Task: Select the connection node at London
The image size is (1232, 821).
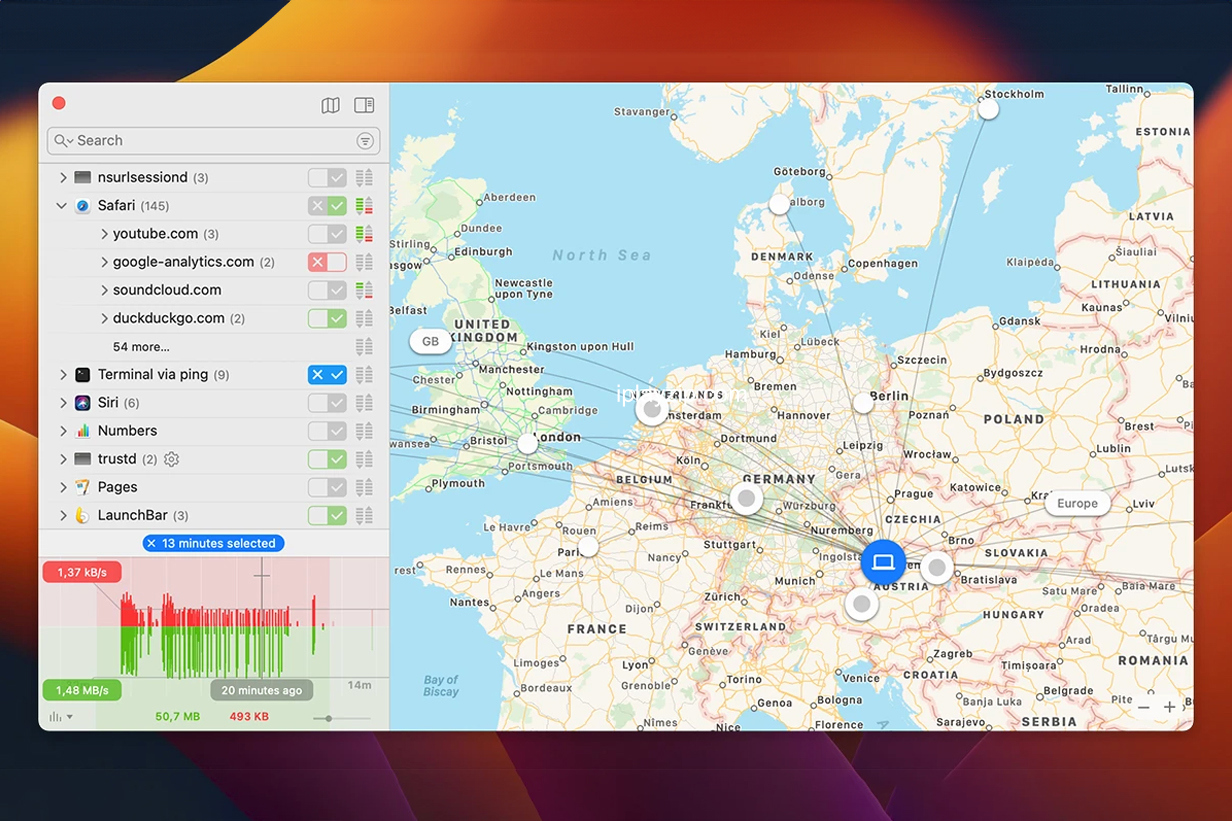Action: pos(527,443)
